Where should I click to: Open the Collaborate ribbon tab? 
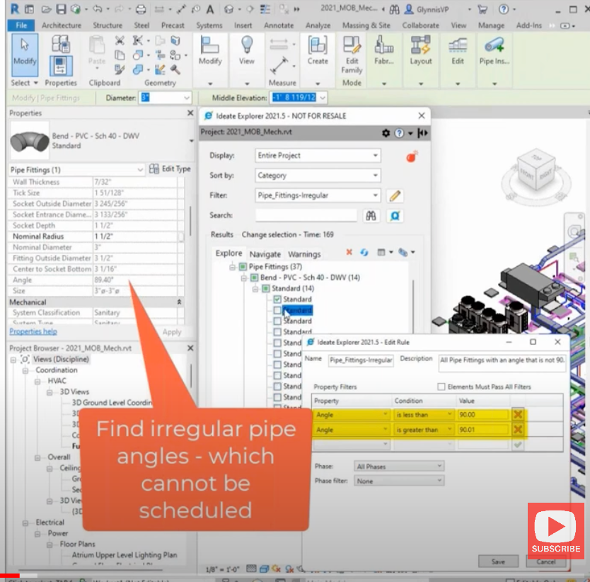pos(420,25)
